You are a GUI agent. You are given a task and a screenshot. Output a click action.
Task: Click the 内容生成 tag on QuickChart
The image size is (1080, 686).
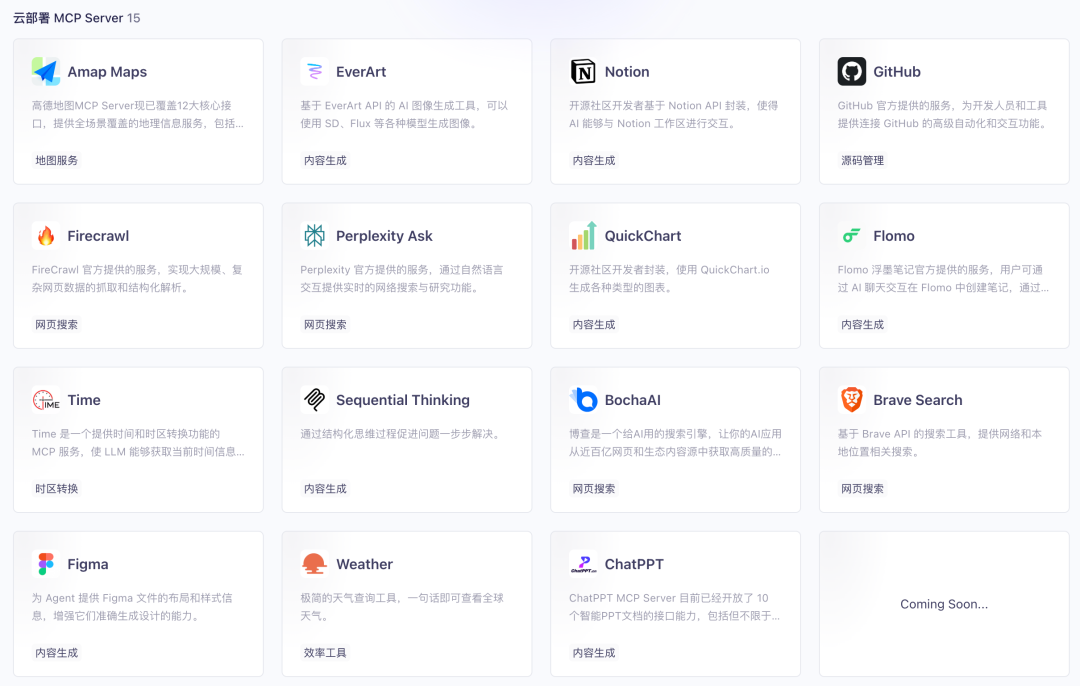click(x=594, y=324)
